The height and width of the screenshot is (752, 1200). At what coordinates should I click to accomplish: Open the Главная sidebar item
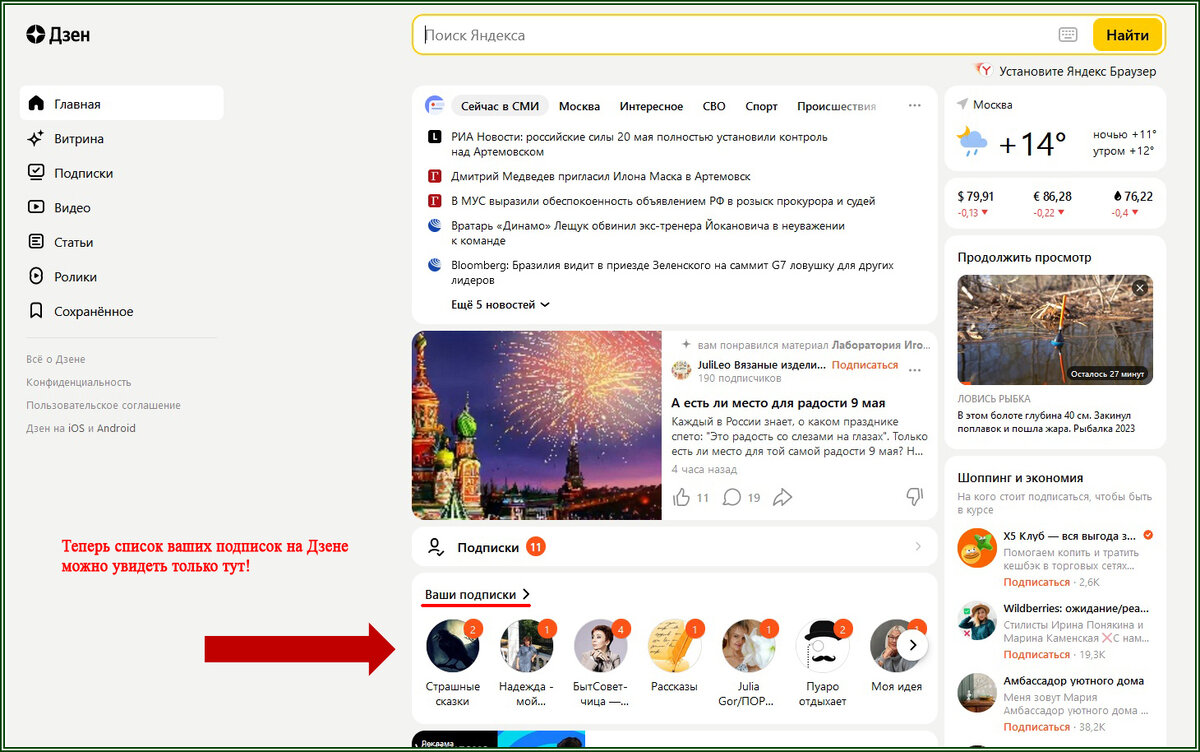point(121,103)
